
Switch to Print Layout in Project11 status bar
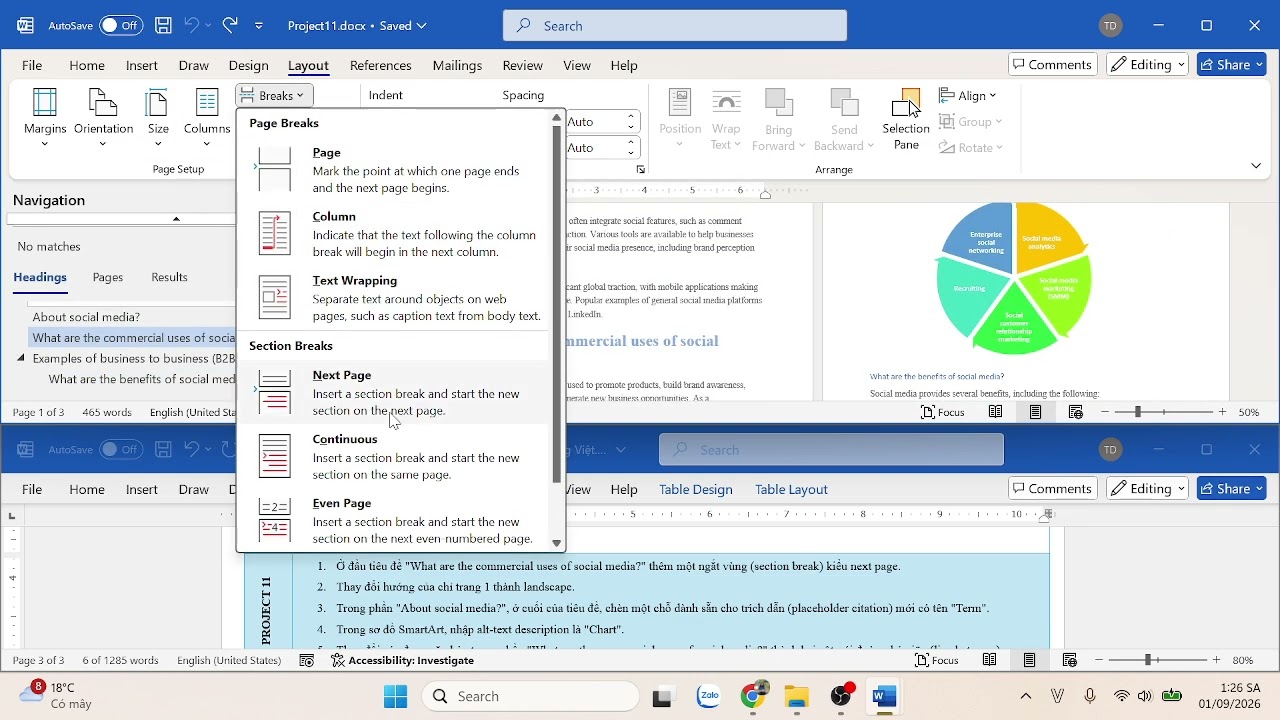pos(1035,412)
